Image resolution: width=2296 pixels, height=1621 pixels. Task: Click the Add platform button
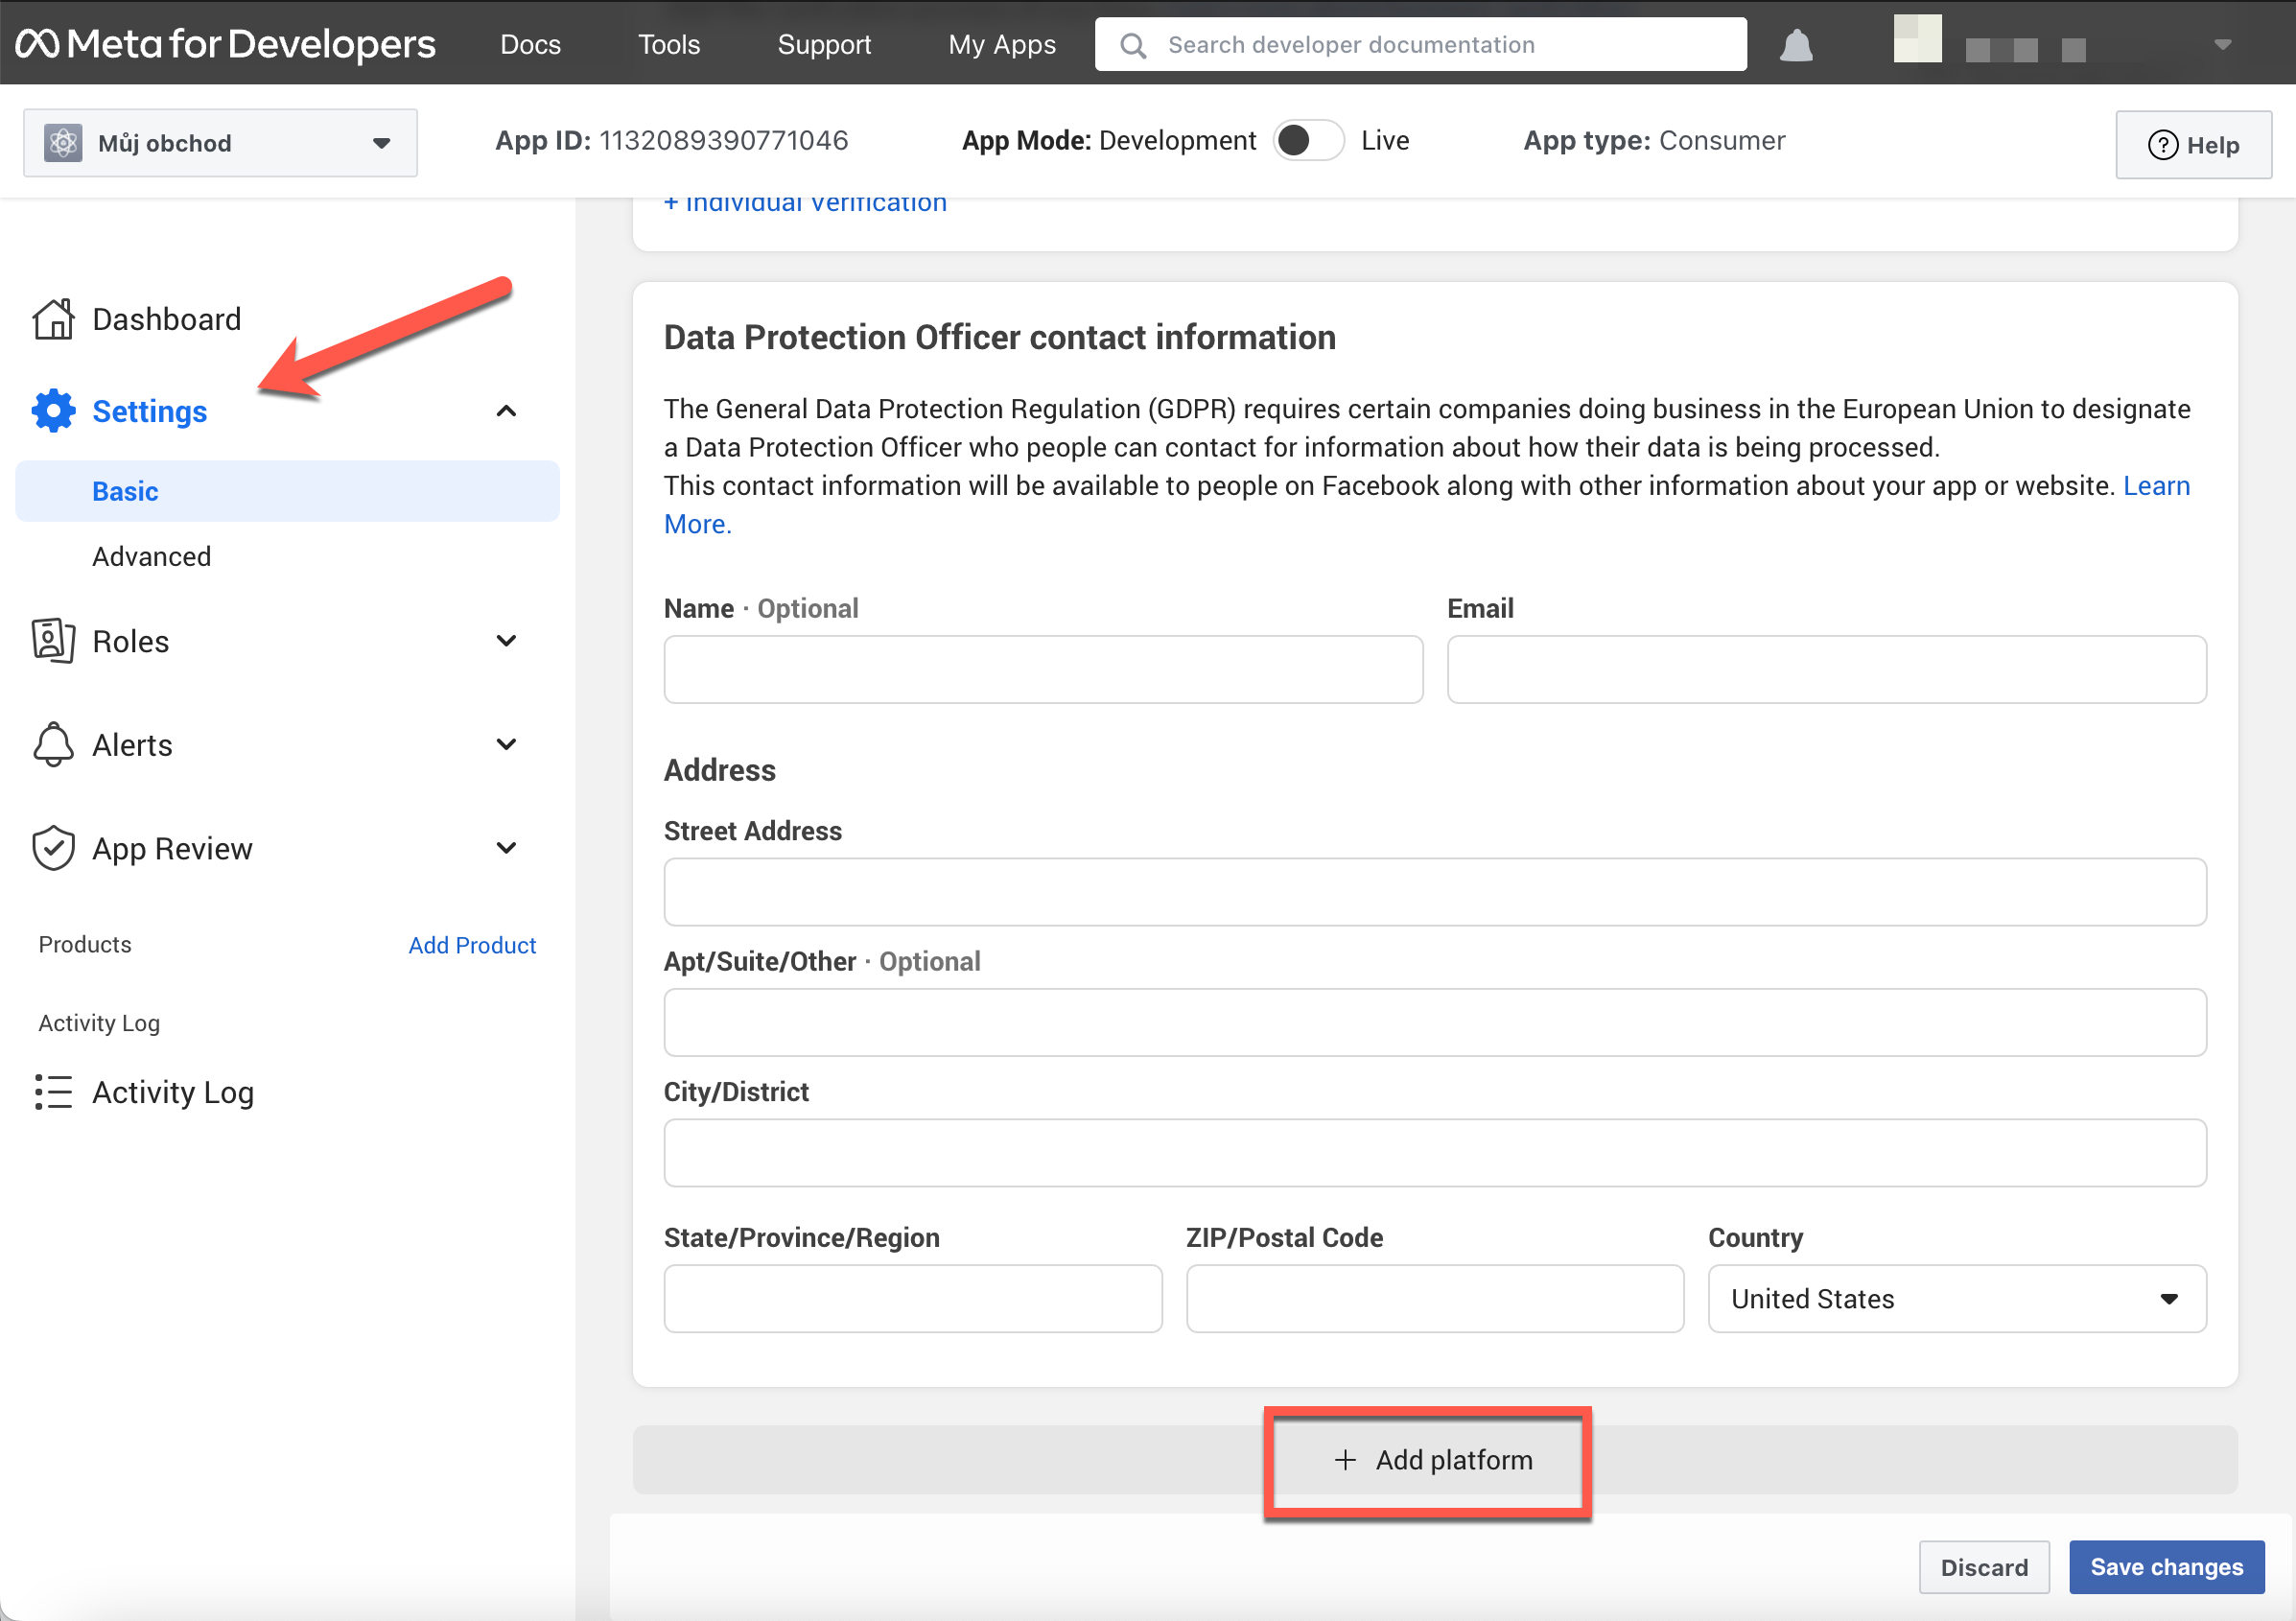point(1432,1460)
